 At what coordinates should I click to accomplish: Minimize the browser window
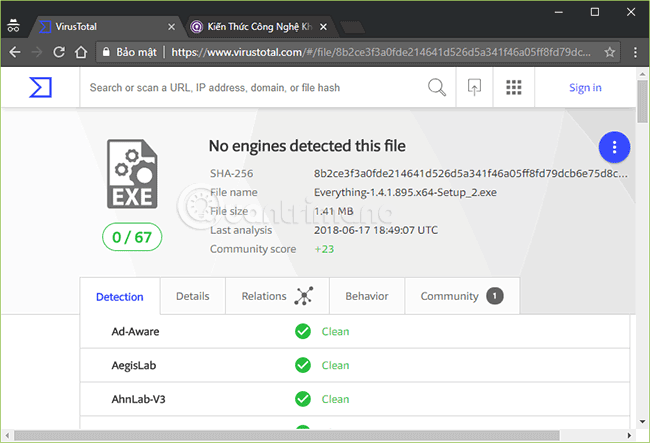(558, 12)
